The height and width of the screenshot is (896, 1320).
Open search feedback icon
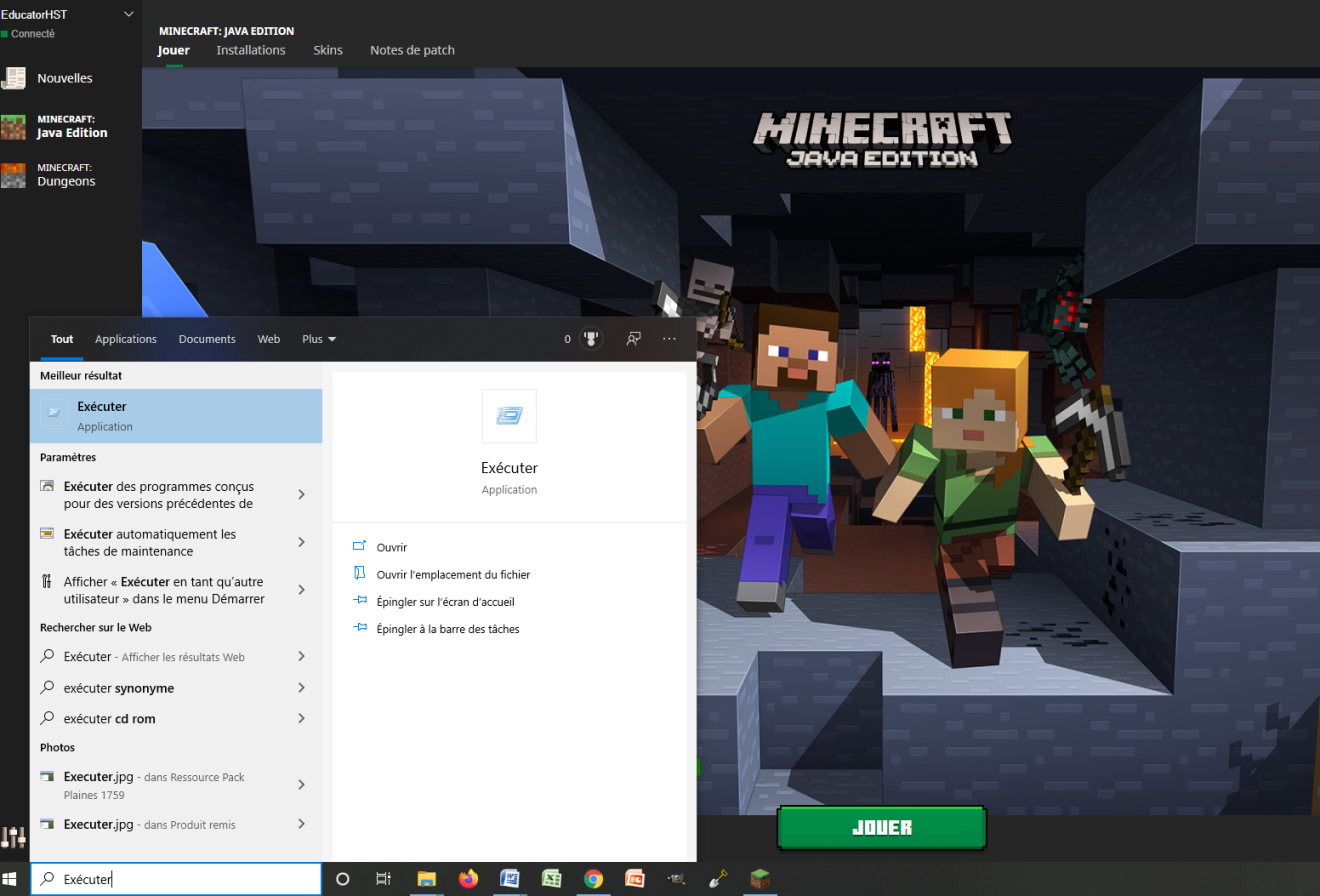coord(634,339)
